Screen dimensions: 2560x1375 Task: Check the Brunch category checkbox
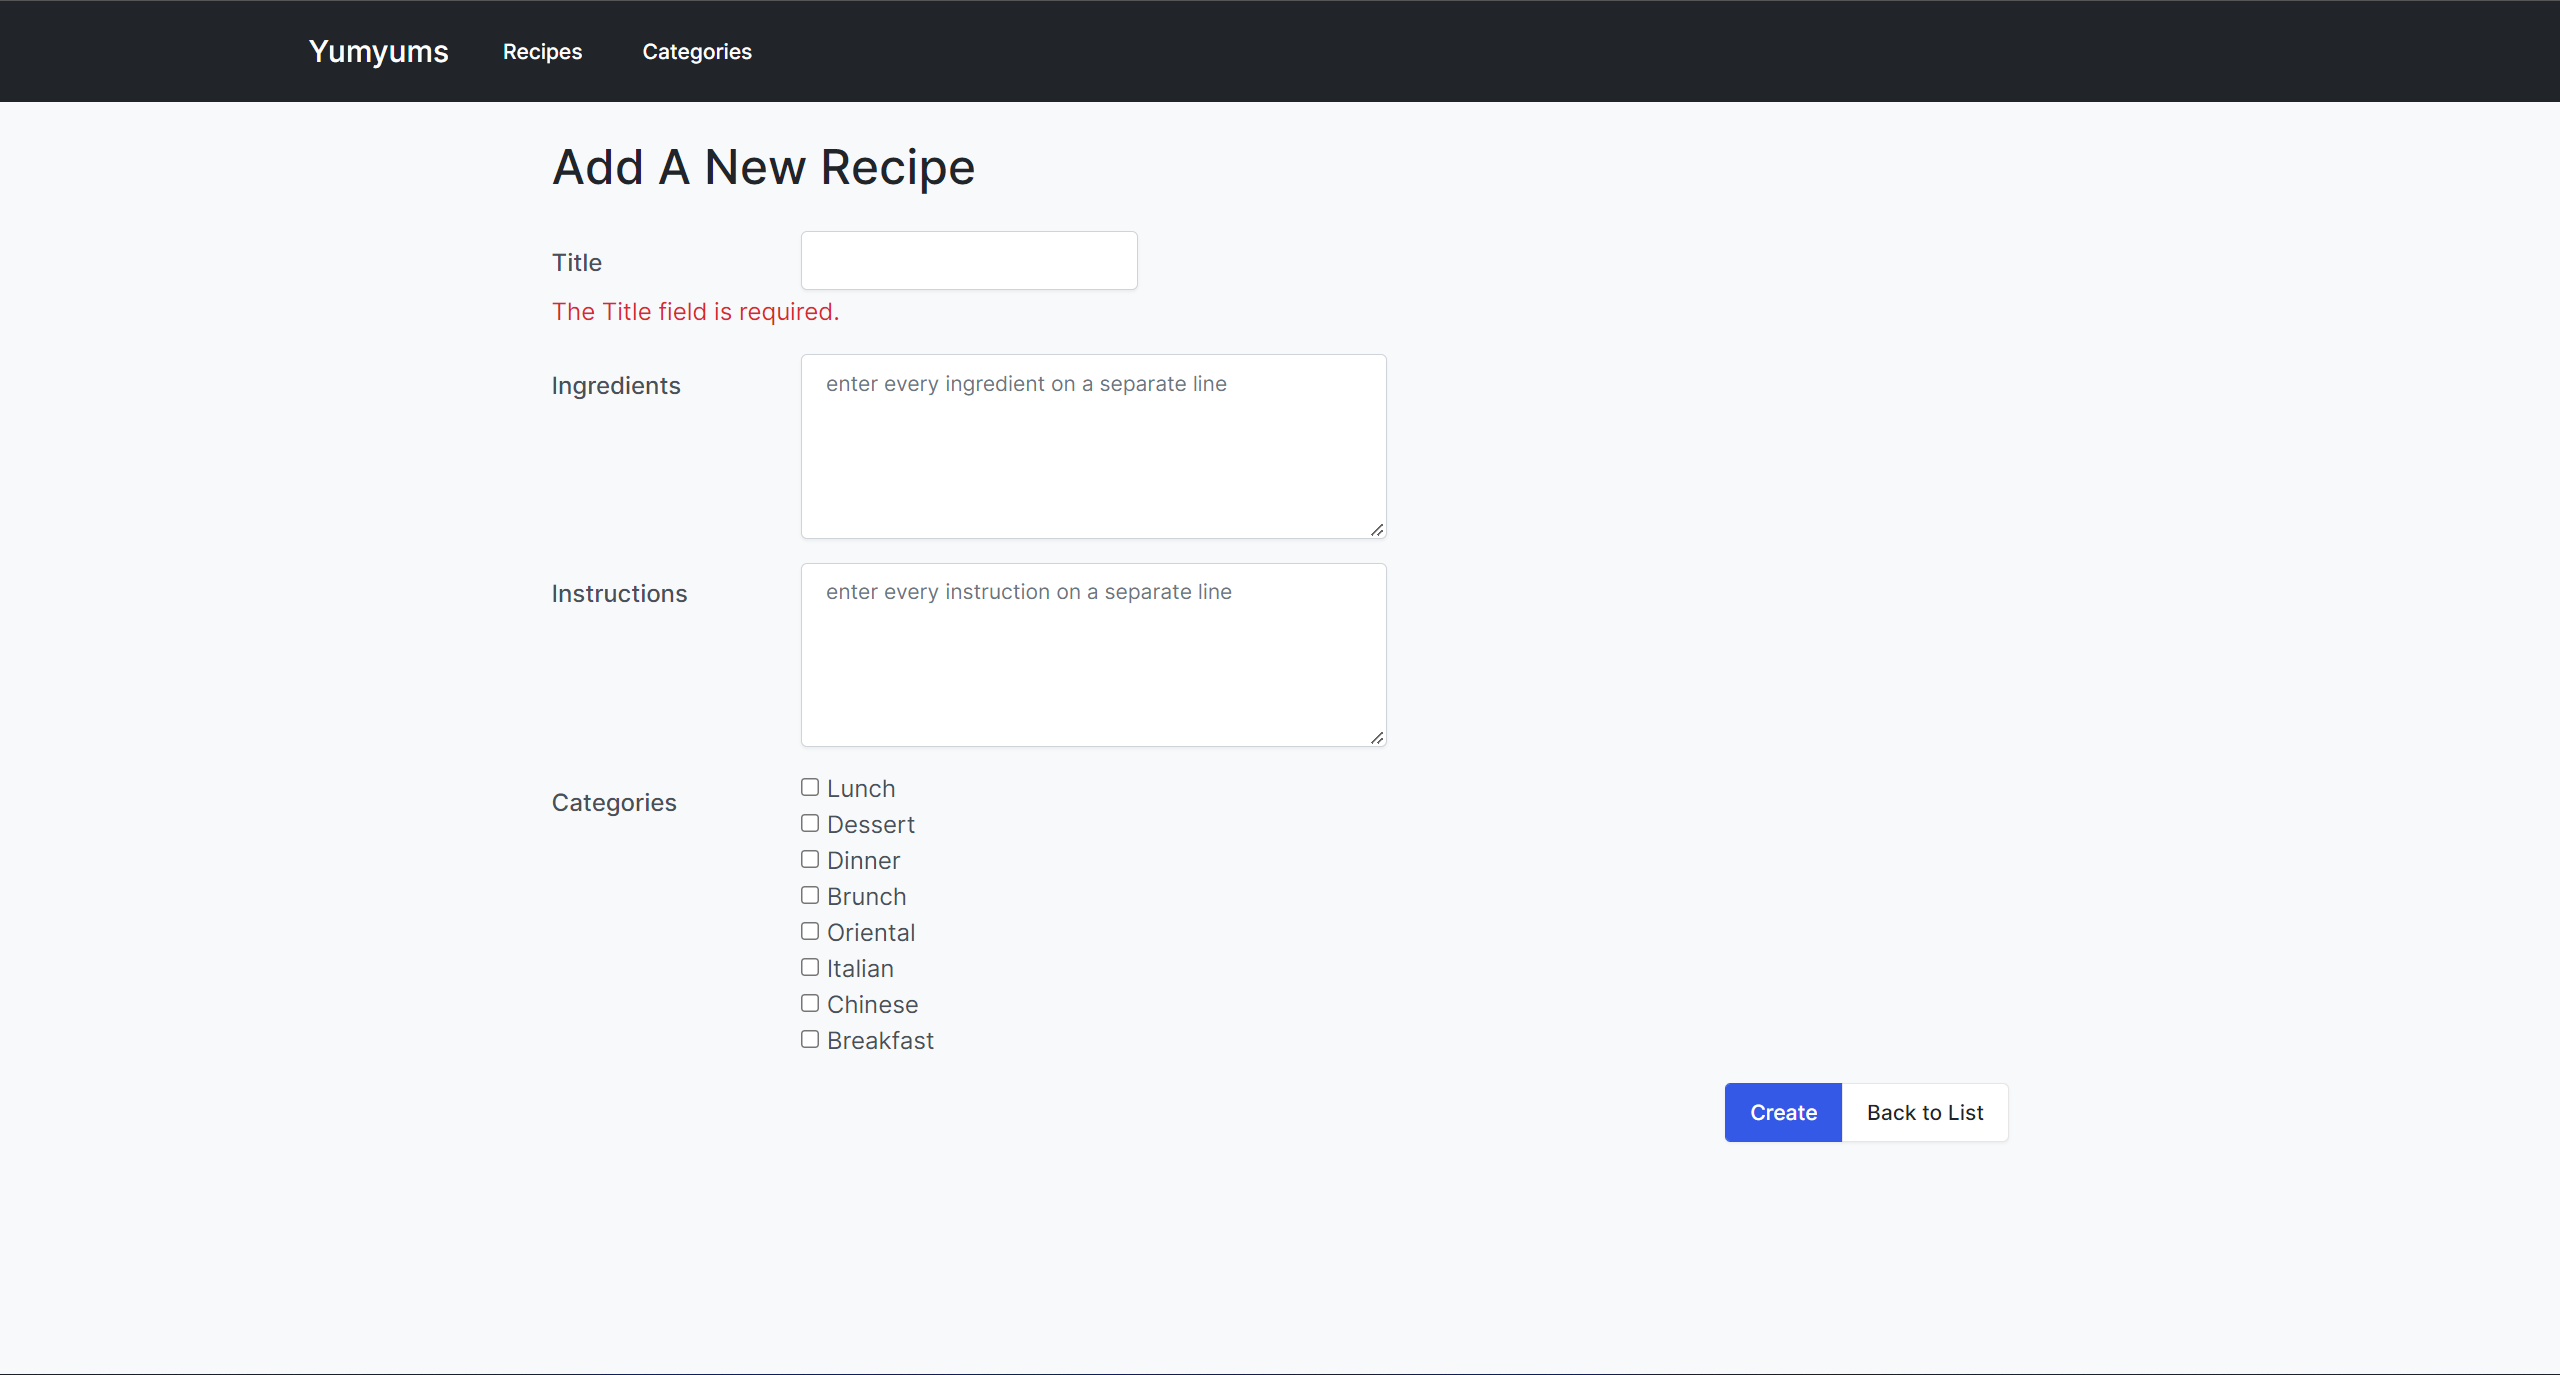point(809,895)
